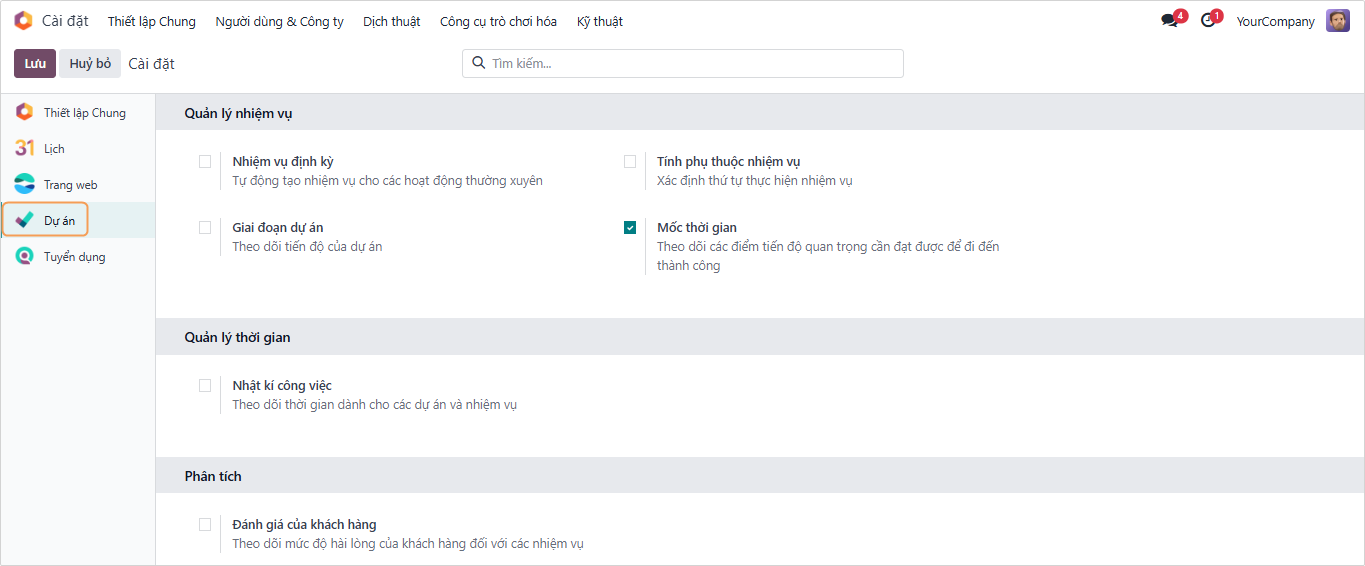
Task: Select the Lịch calendar icon in sidebar
Action: pos(24,148)
